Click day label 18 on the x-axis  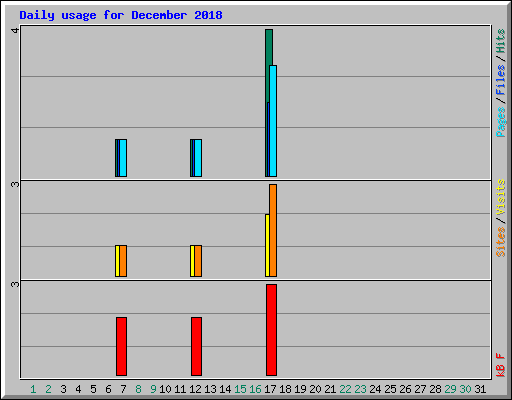tap(285, 389)
